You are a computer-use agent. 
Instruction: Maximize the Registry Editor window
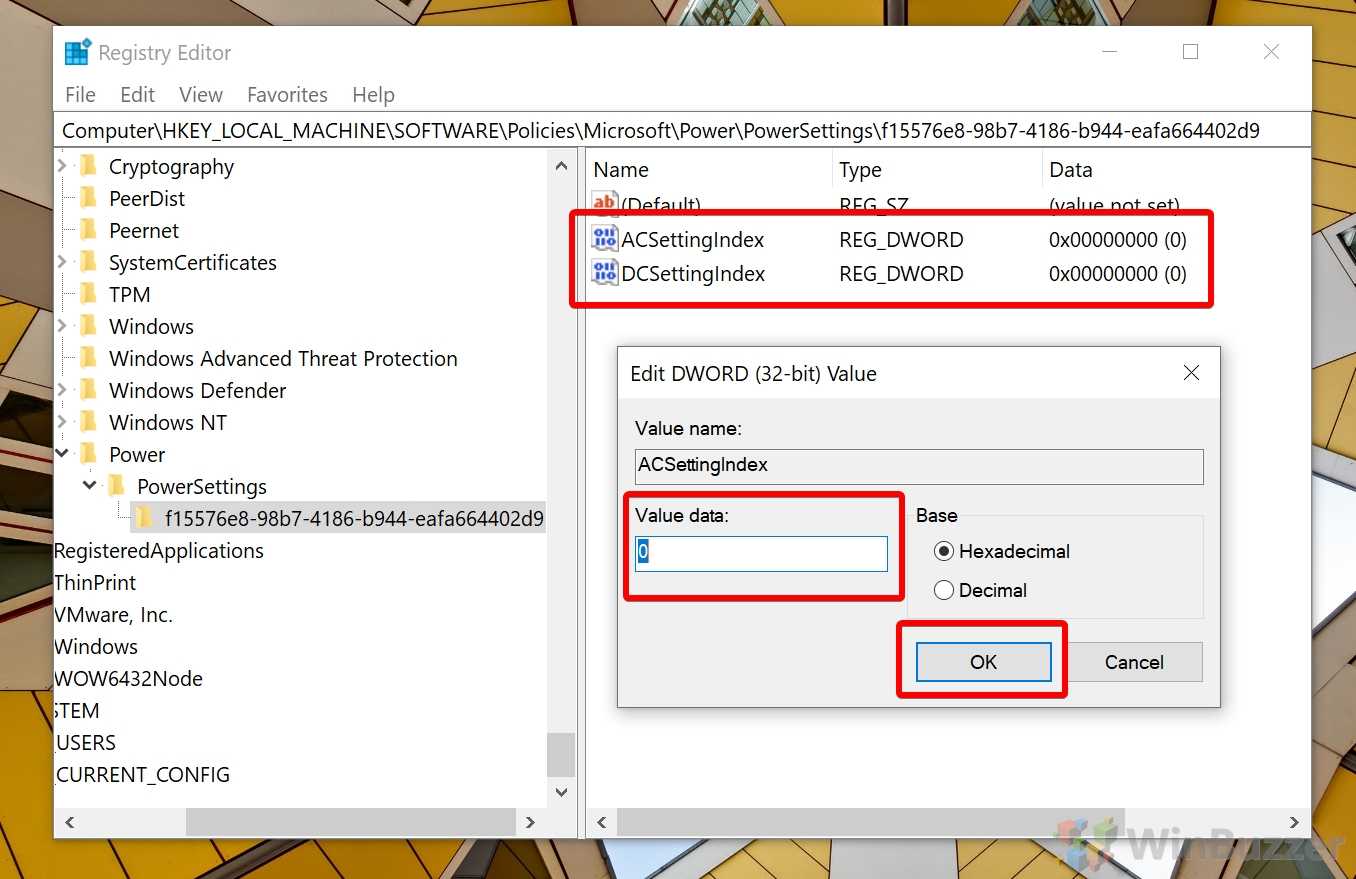pos(1190,52)
